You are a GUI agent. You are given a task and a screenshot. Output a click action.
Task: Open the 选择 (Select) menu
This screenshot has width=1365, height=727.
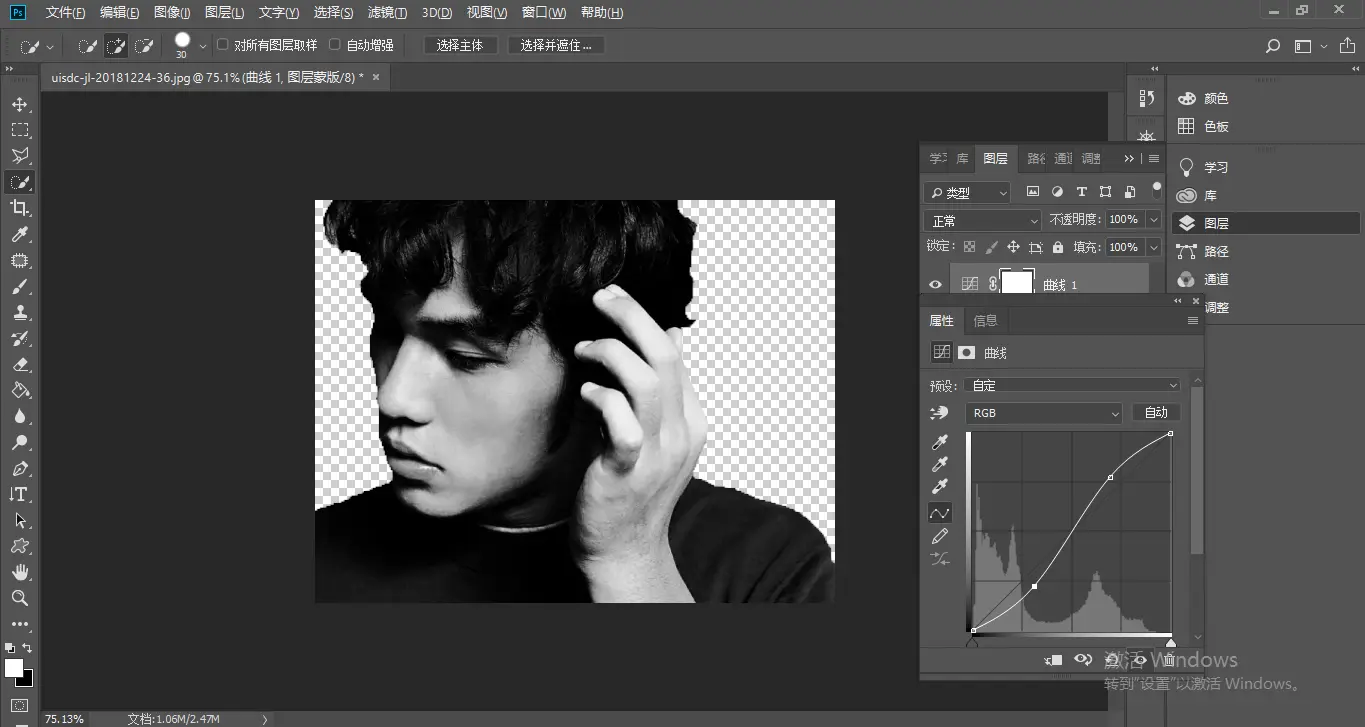(333, 12)
